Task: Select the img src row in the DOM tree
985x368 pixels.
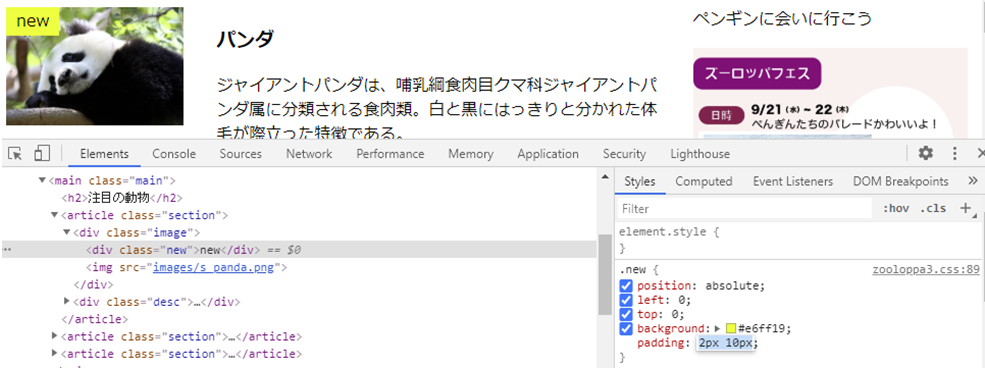Action: [187, 268]
